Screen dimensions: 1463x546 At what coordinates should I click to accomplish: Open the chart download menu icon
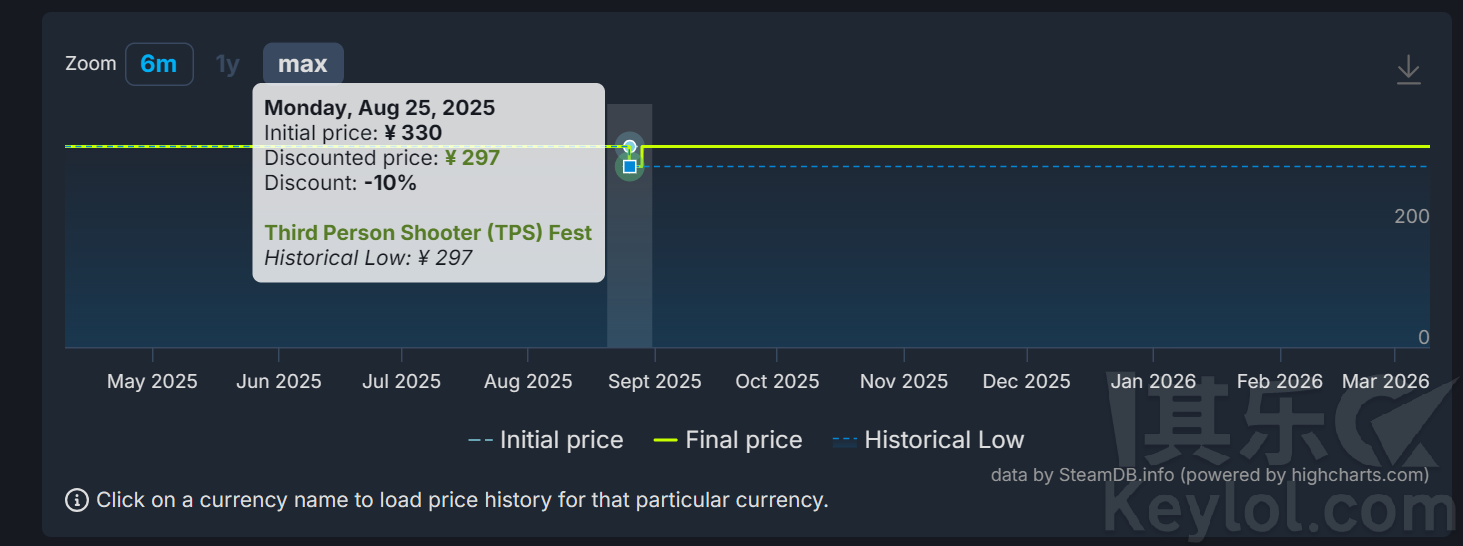1408,70
